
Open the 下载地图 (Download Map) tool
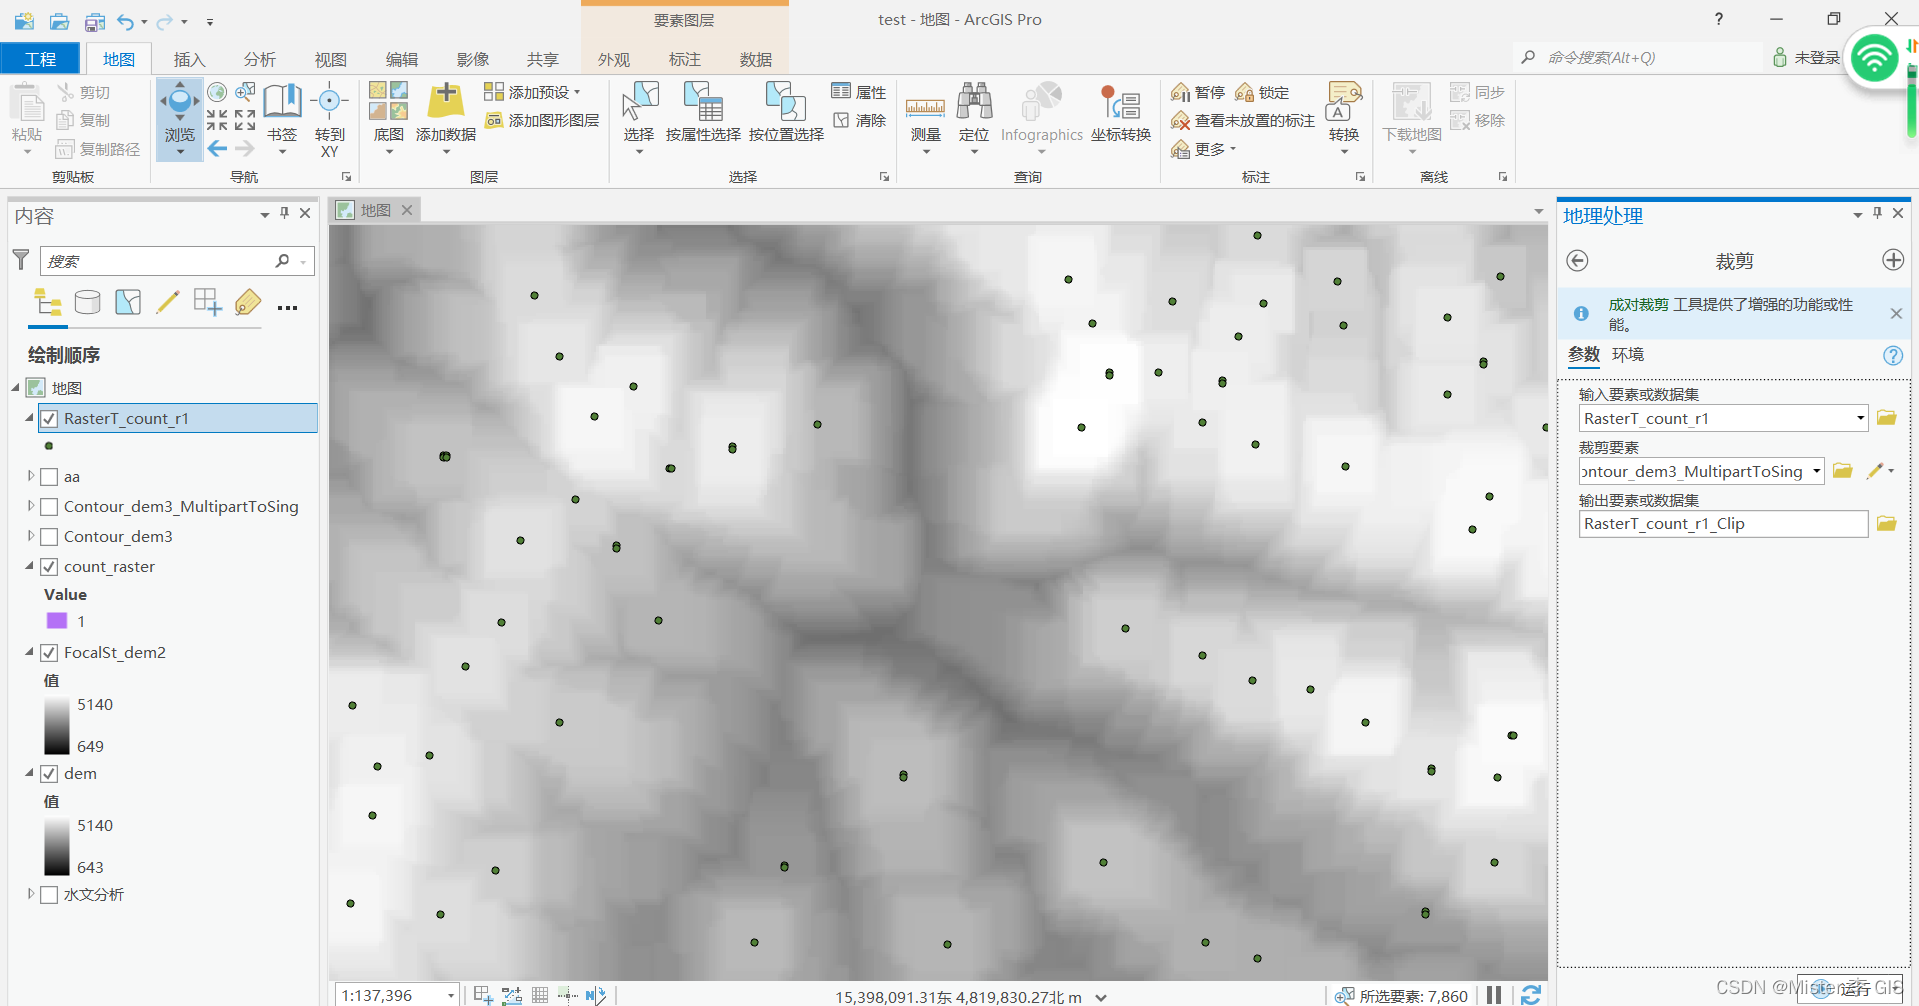pos(1410,110)
